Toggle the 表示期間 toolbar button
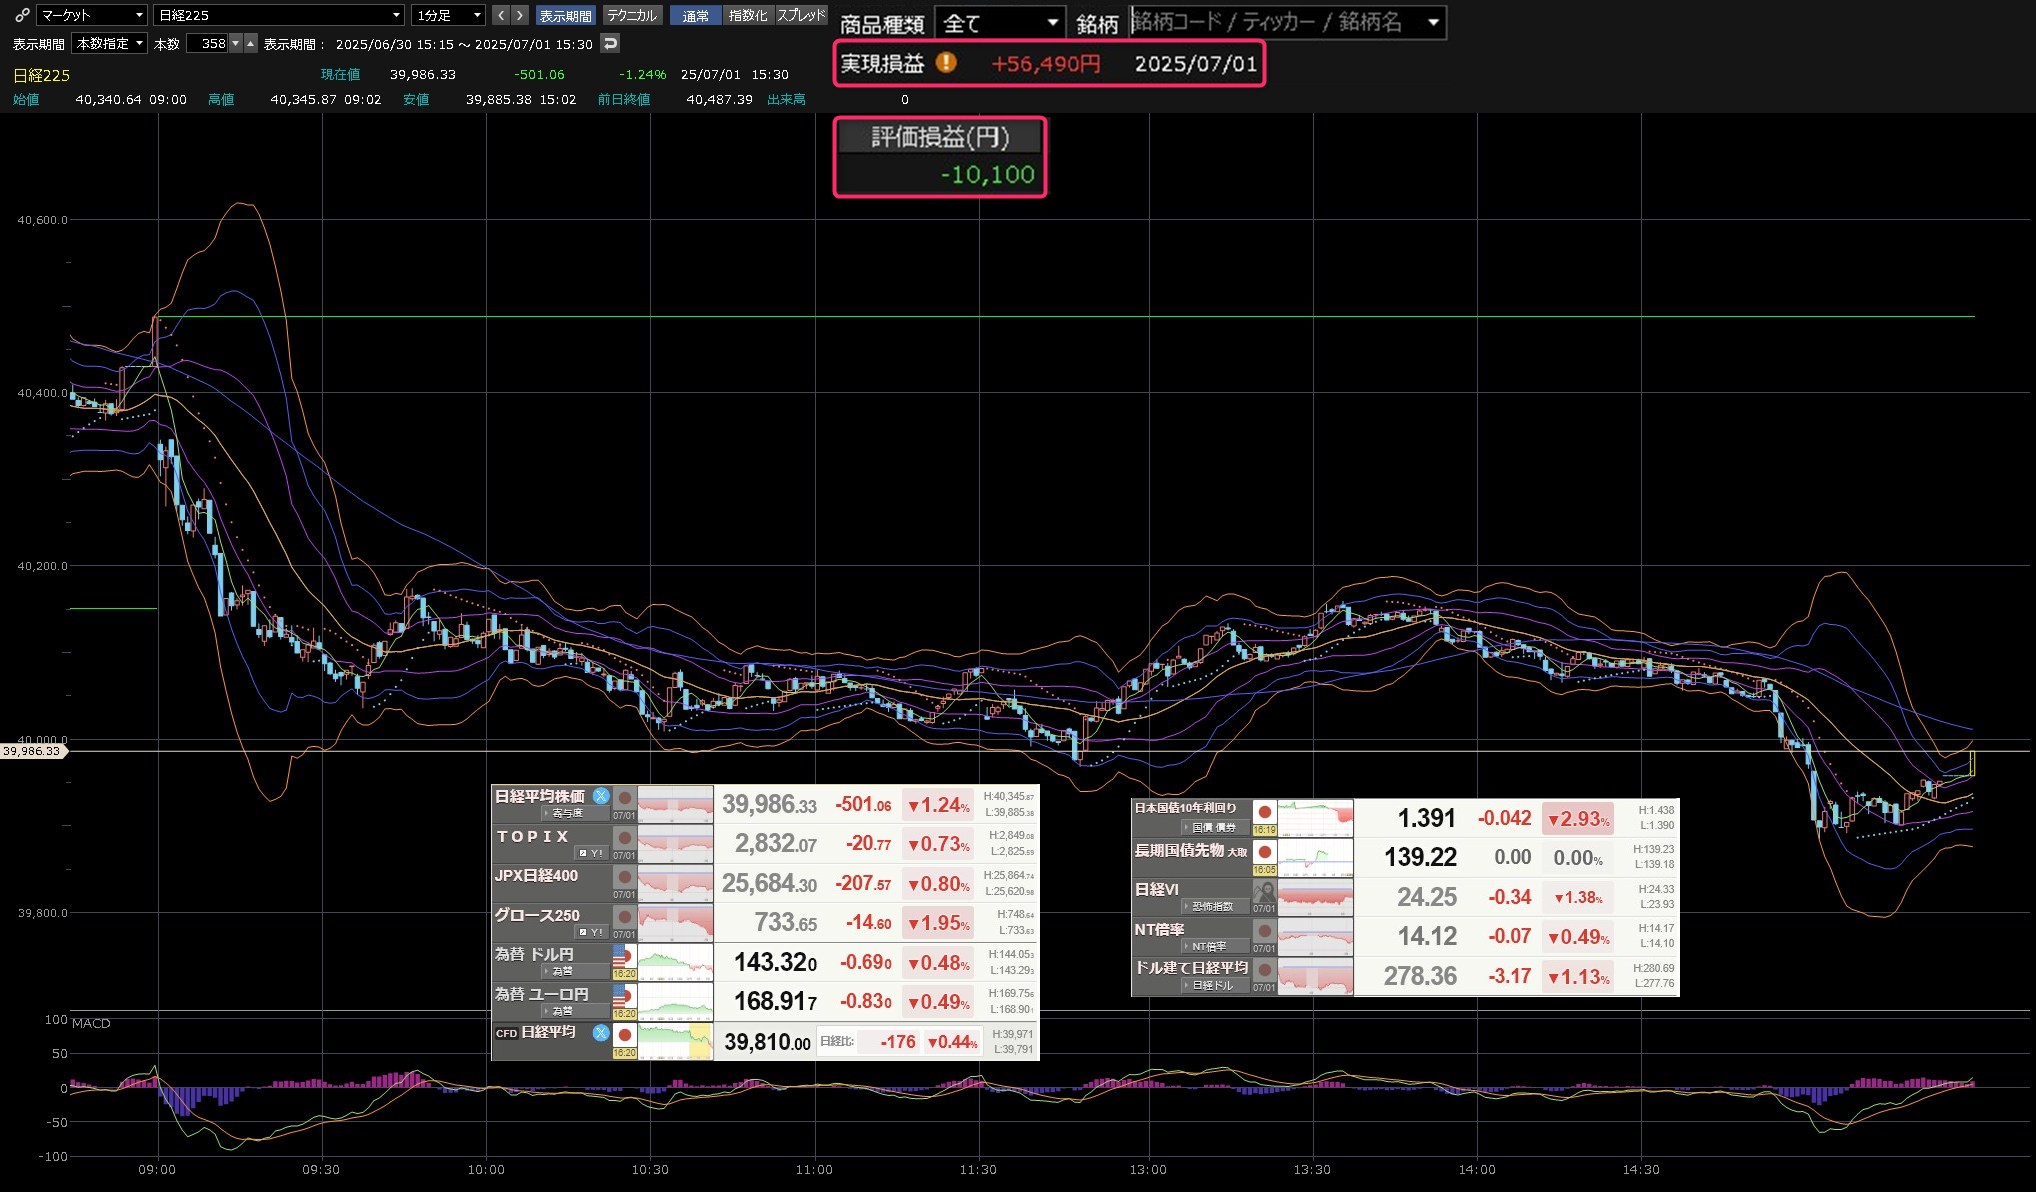 pos(566,16)
